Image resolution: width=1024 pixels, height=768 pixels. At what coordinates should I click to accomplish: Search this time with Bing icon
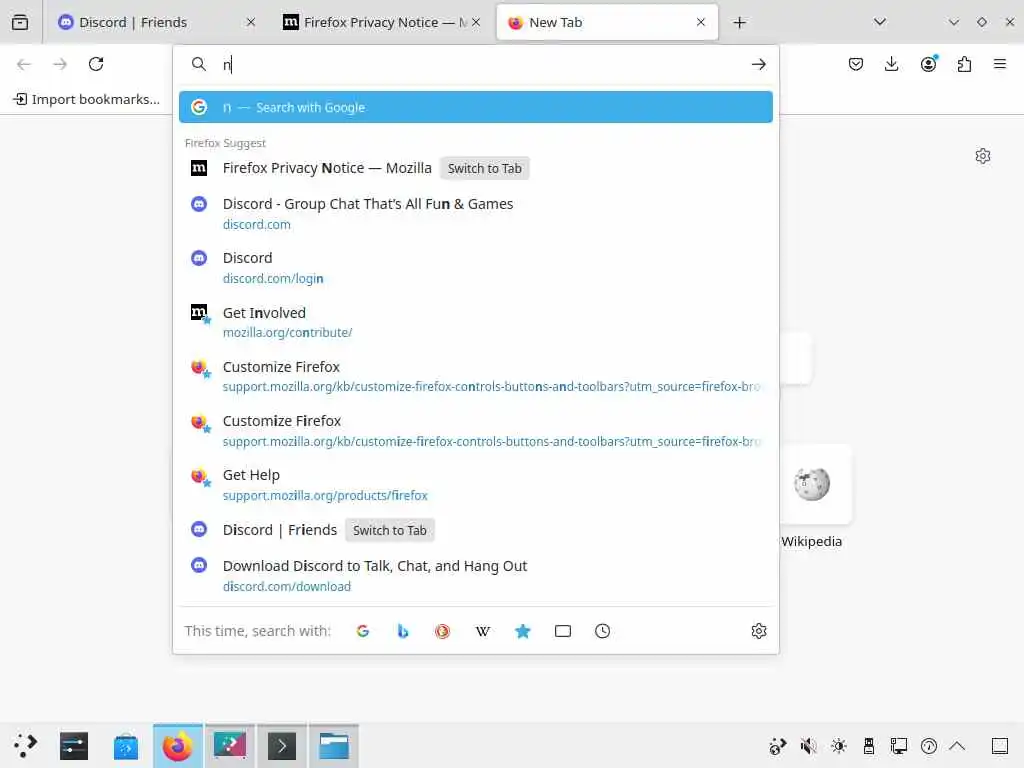(402, 631)
